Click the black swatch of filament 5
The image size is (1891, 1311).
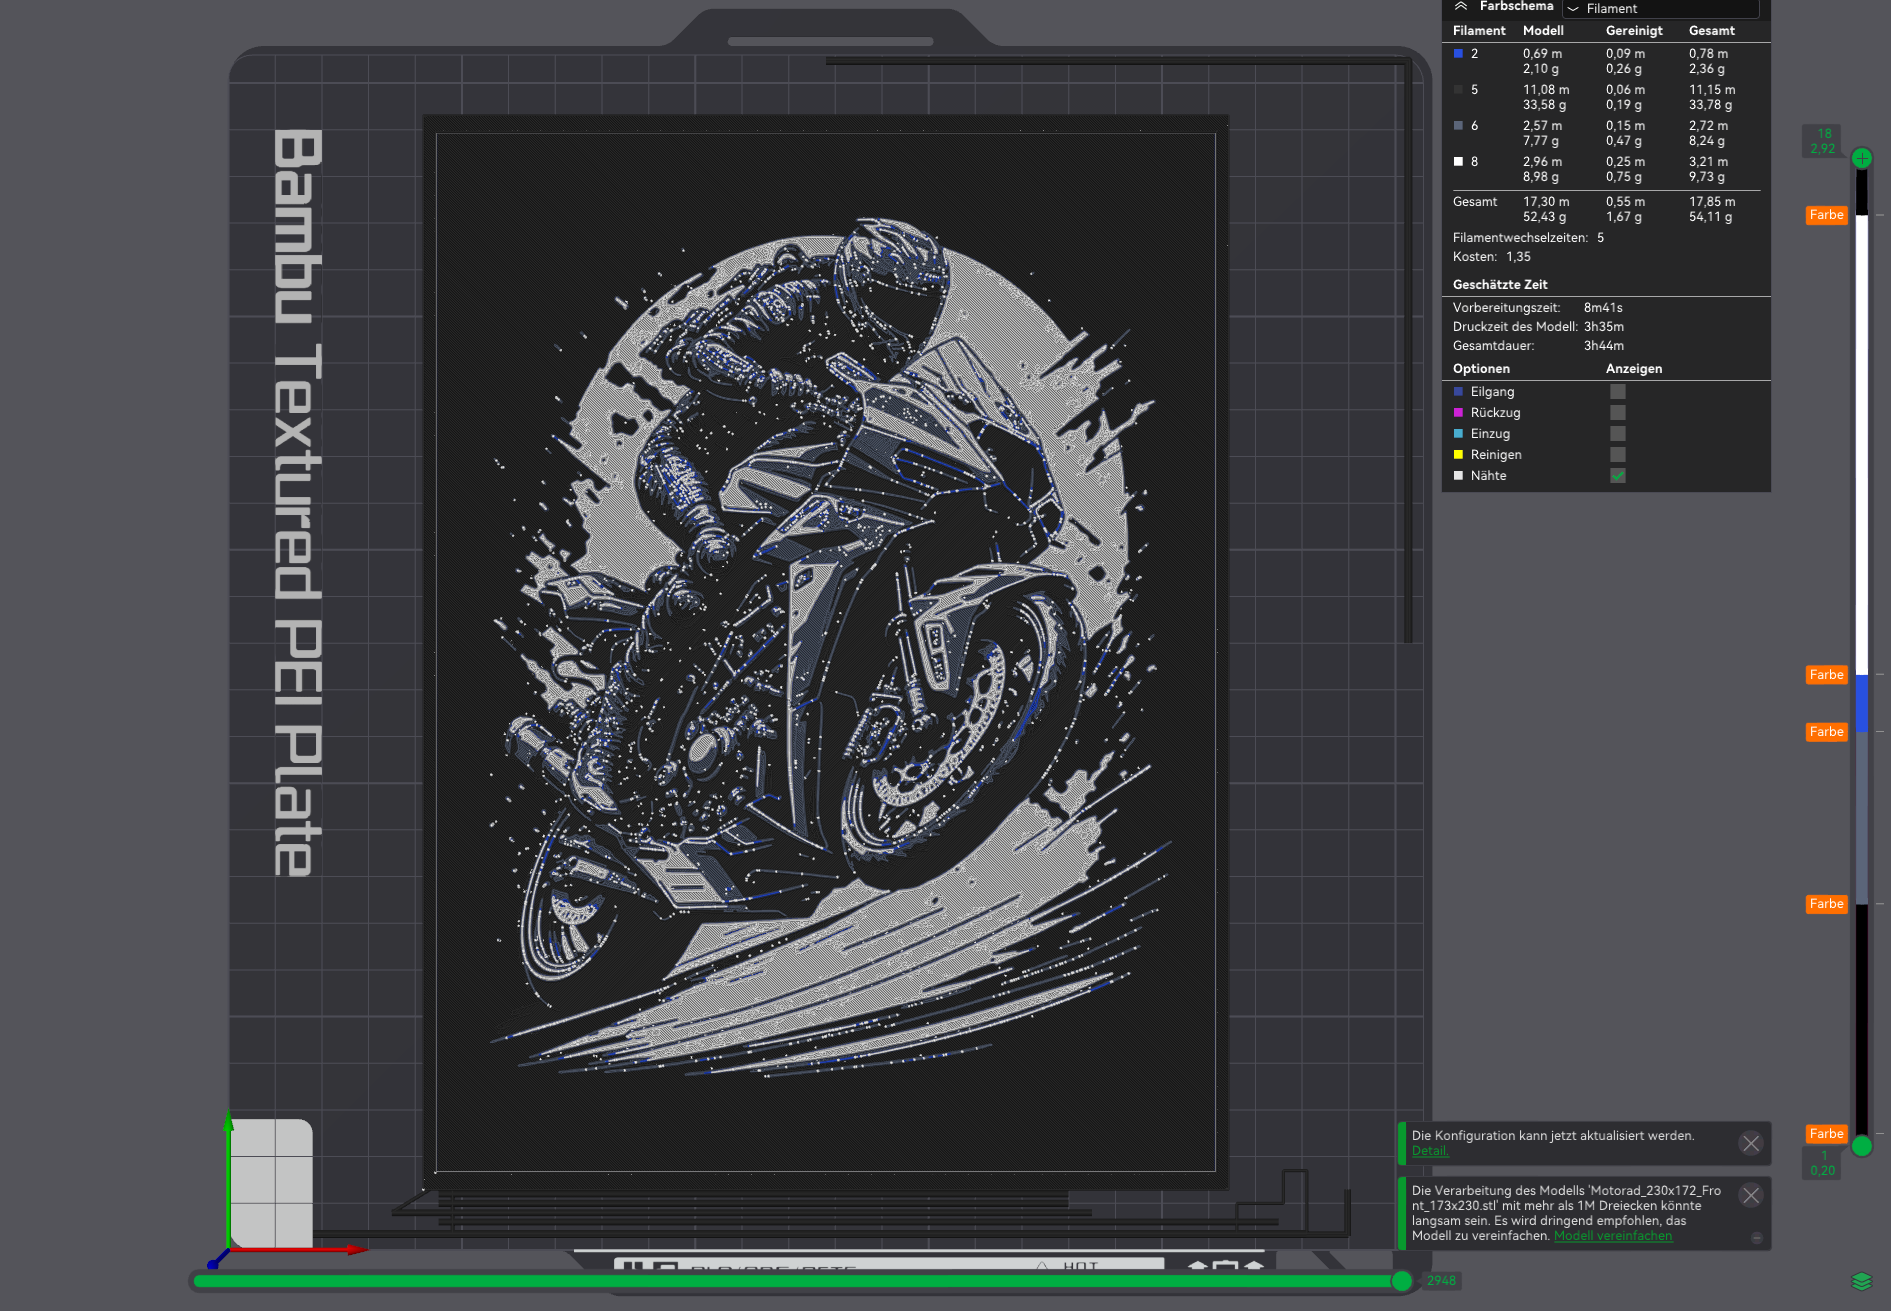pyautogui.click(x=1458, y=90)
